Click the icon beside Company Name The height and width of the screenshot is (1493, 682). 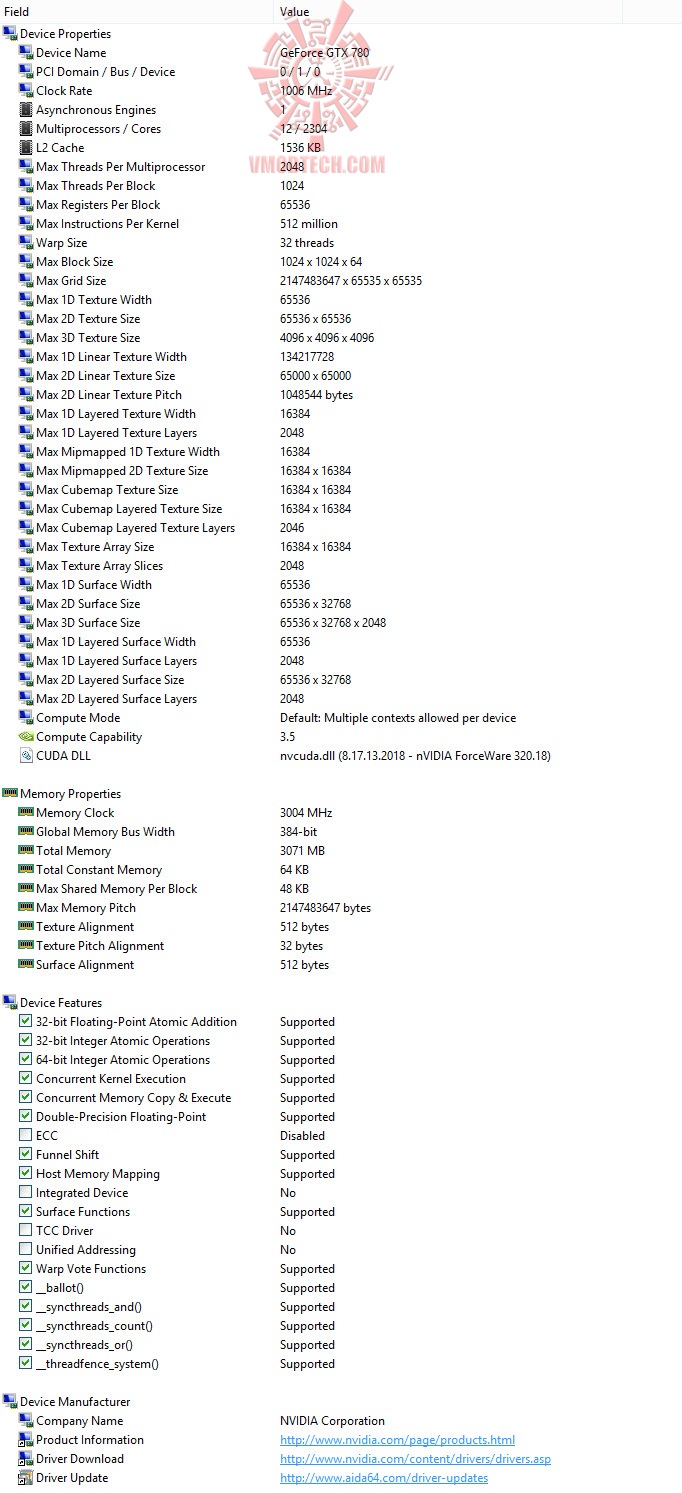point(26,1421)
